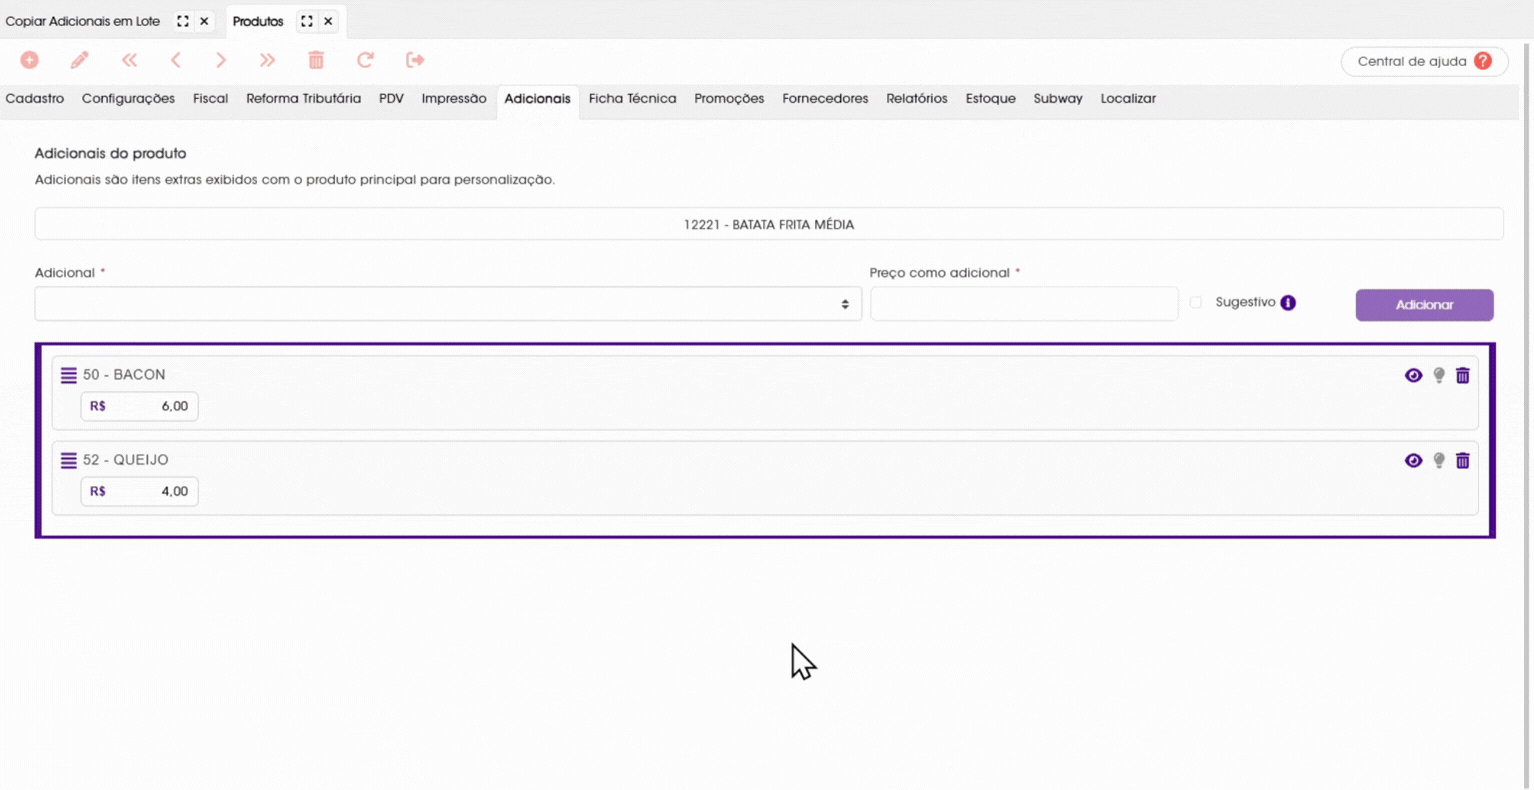Click the 52 - QUEIJO label

click(x=126, y=460)
